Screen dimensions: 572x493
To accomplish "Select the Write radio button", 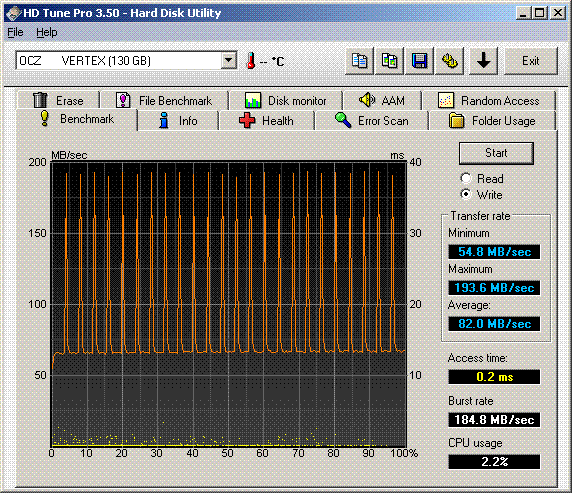I will (466, 194).
